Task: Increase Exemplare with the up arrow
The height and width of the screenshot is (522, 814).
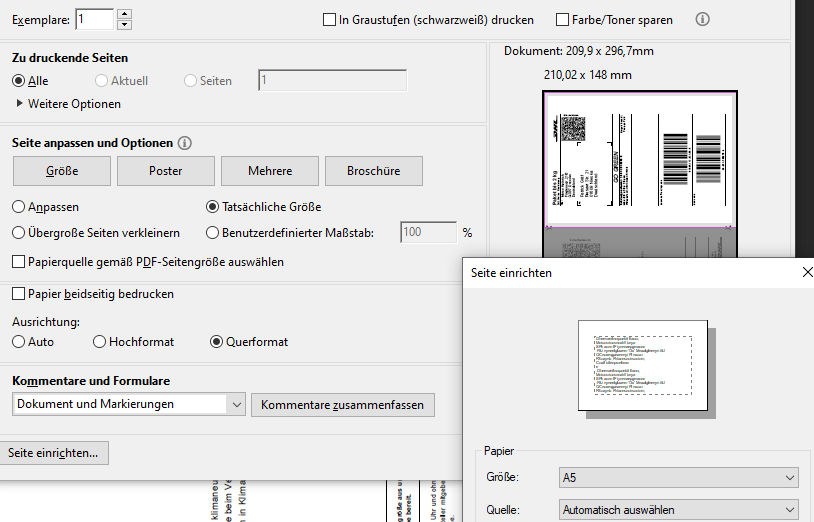Action: [124, 14]
